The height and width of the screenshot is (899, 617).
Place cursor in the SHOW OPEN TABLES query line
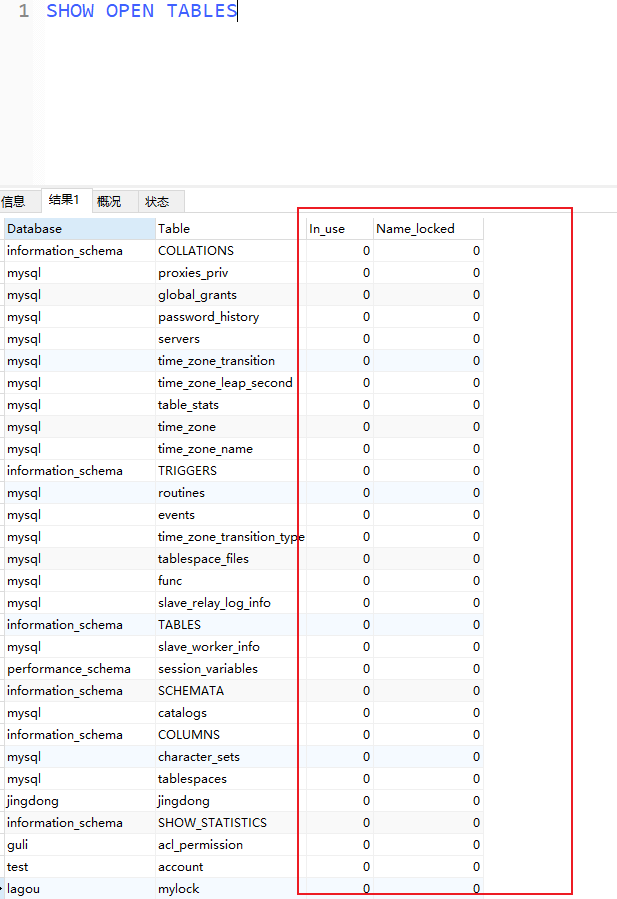pos(142,11)
